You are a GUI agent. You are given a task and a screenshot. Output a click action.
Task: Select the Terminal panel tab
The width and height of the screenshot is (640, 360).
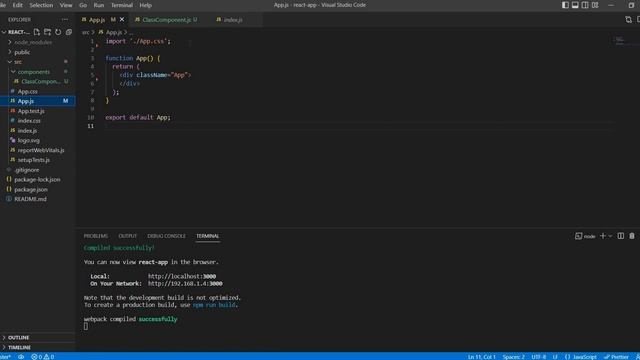(208, 236)
